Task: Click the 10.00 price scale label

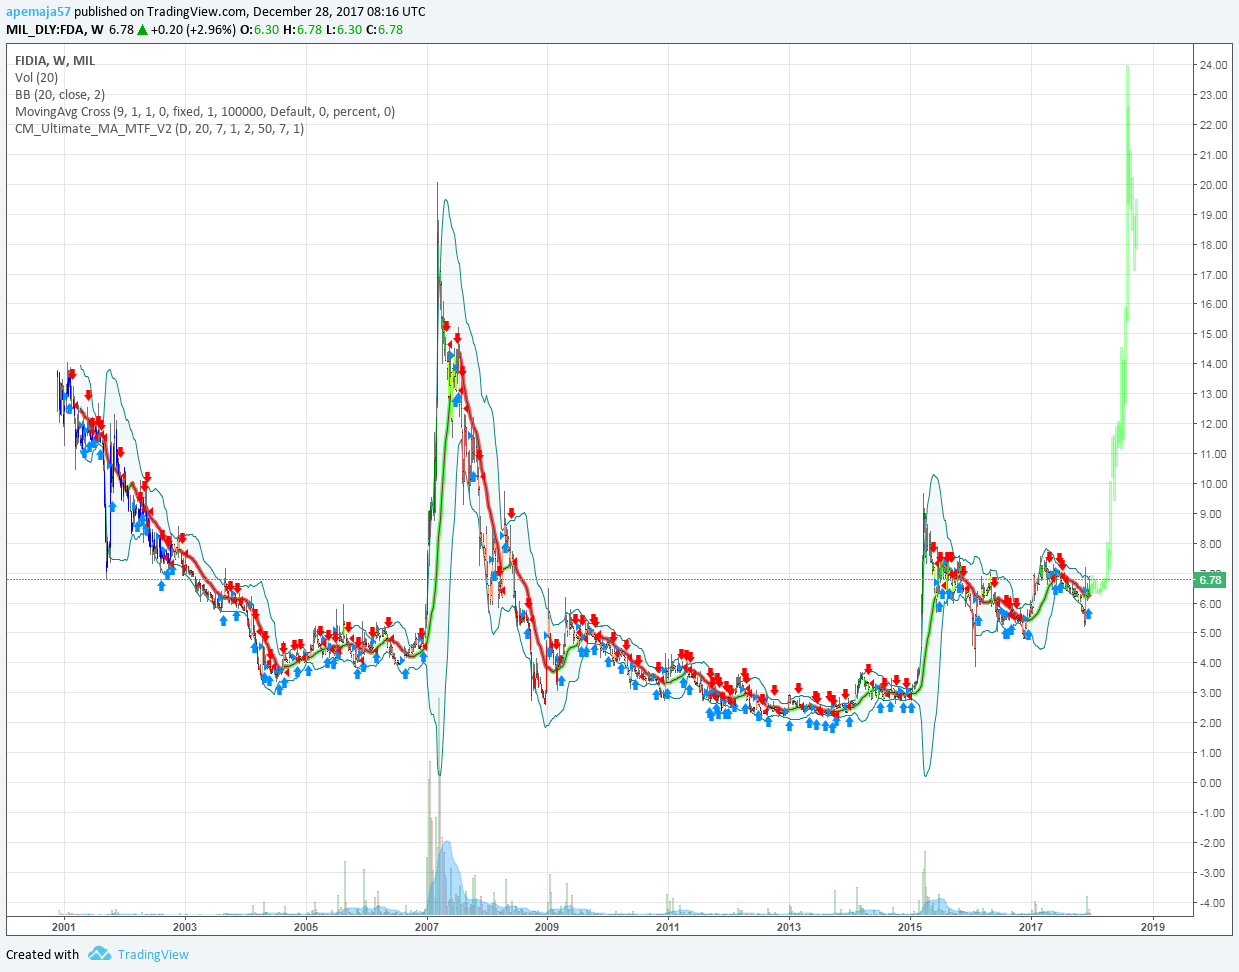Action: 1213,484
